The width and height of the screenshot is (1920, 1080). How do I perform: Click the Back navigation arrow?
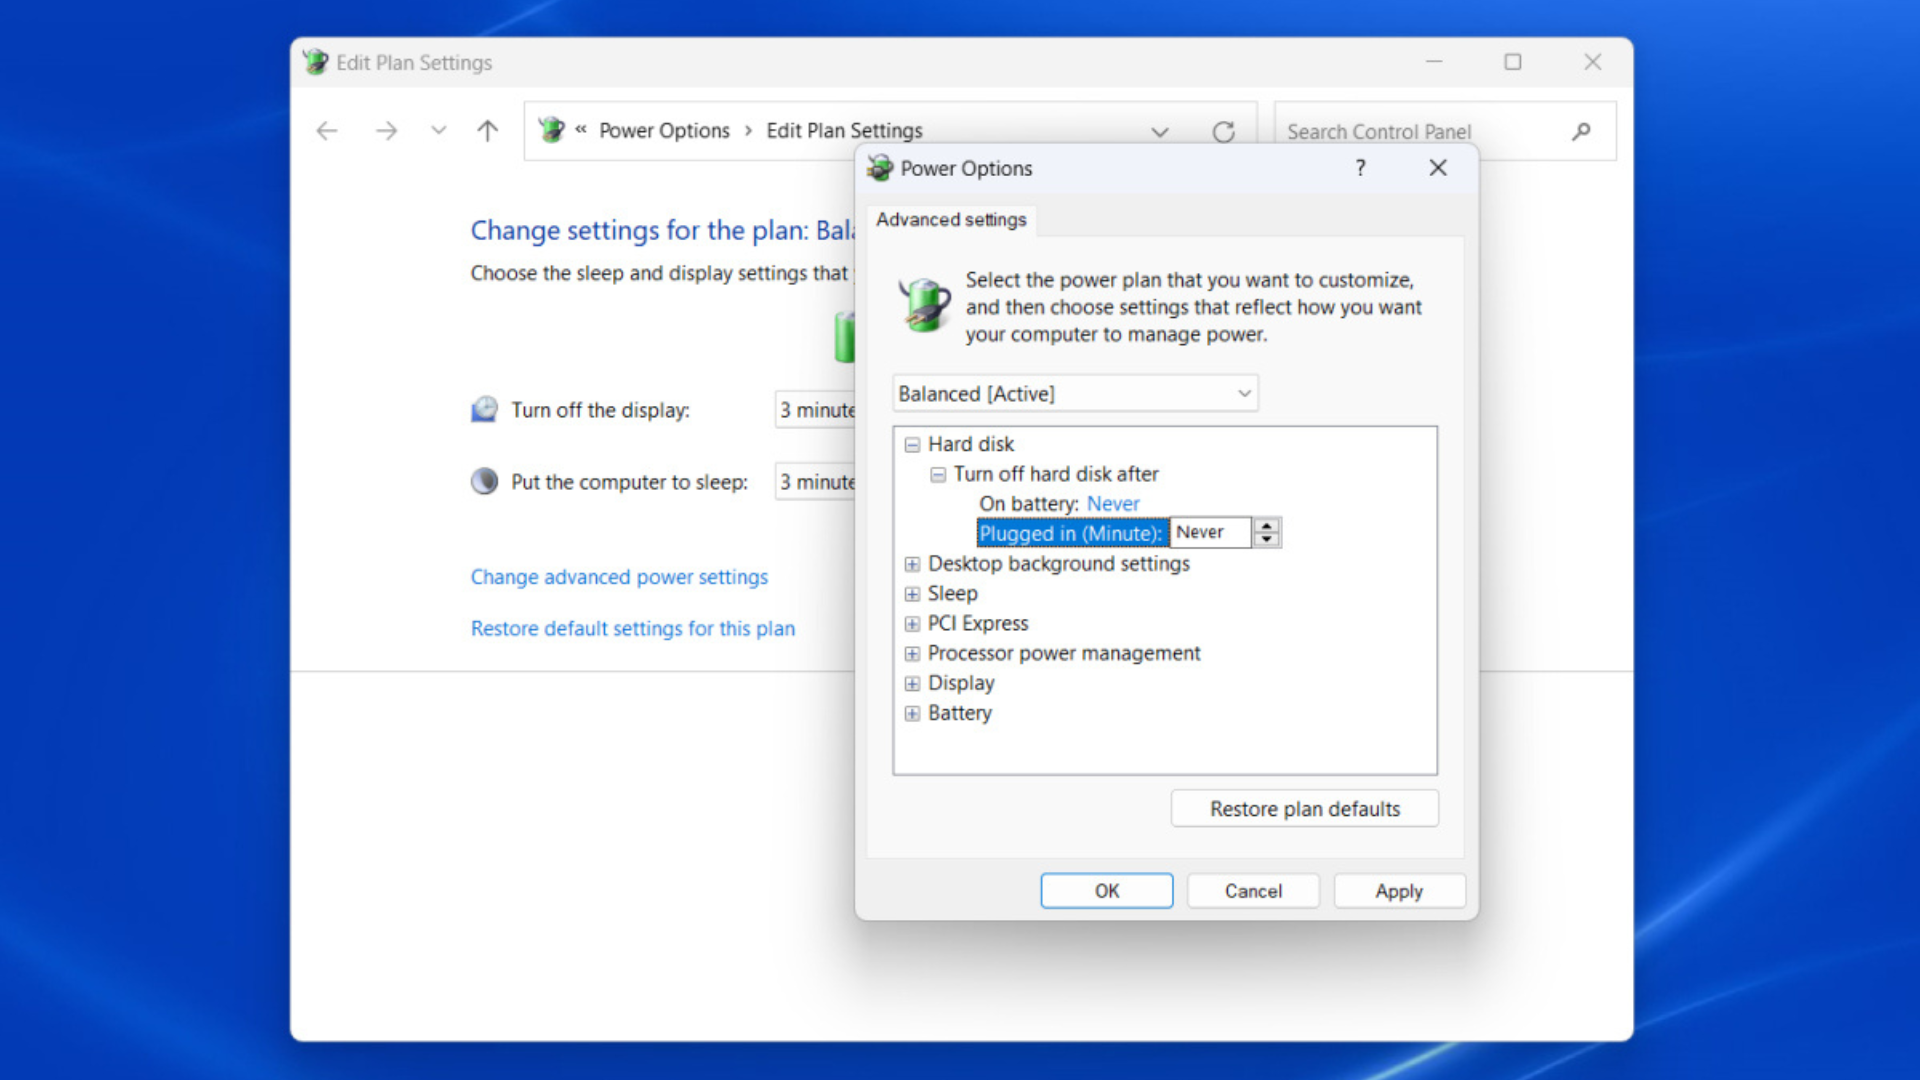[327, 131]
